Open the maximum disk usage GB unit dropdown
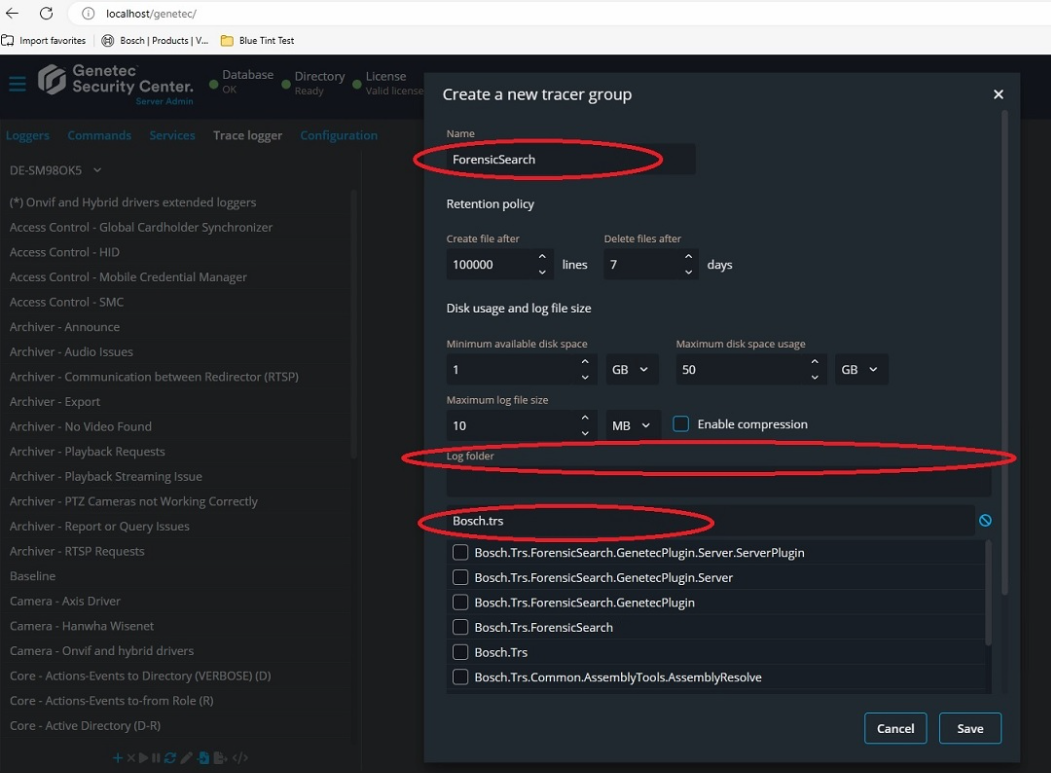This screenshot has width=1051, height=773. pos(861,369)
